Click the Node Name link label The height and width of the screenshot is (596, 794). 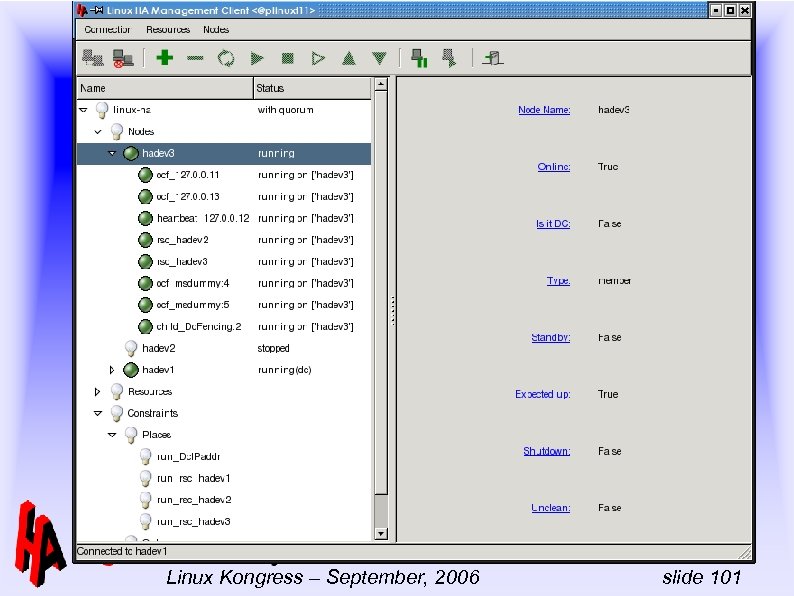coord(544,110)
